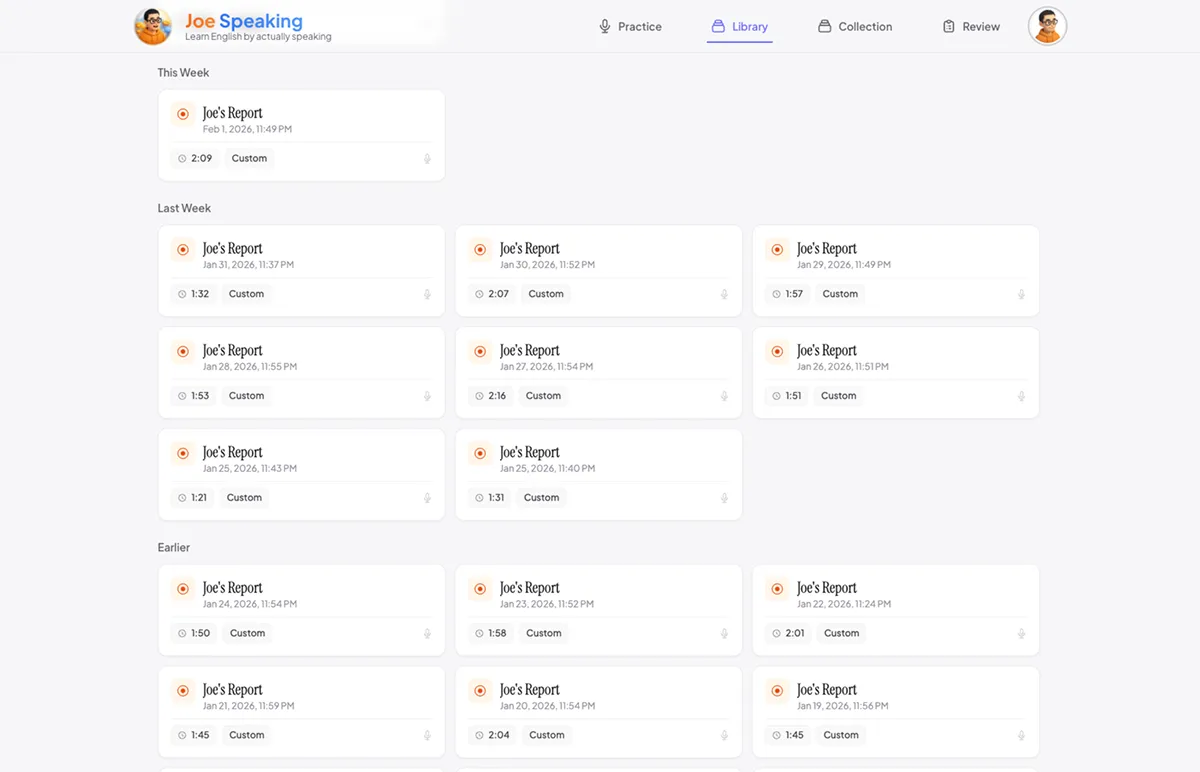Click microphone icon on Jan 30 report
Image resolution: width=1200 pixels, height=772 pixels.
(x=724, y=295)
